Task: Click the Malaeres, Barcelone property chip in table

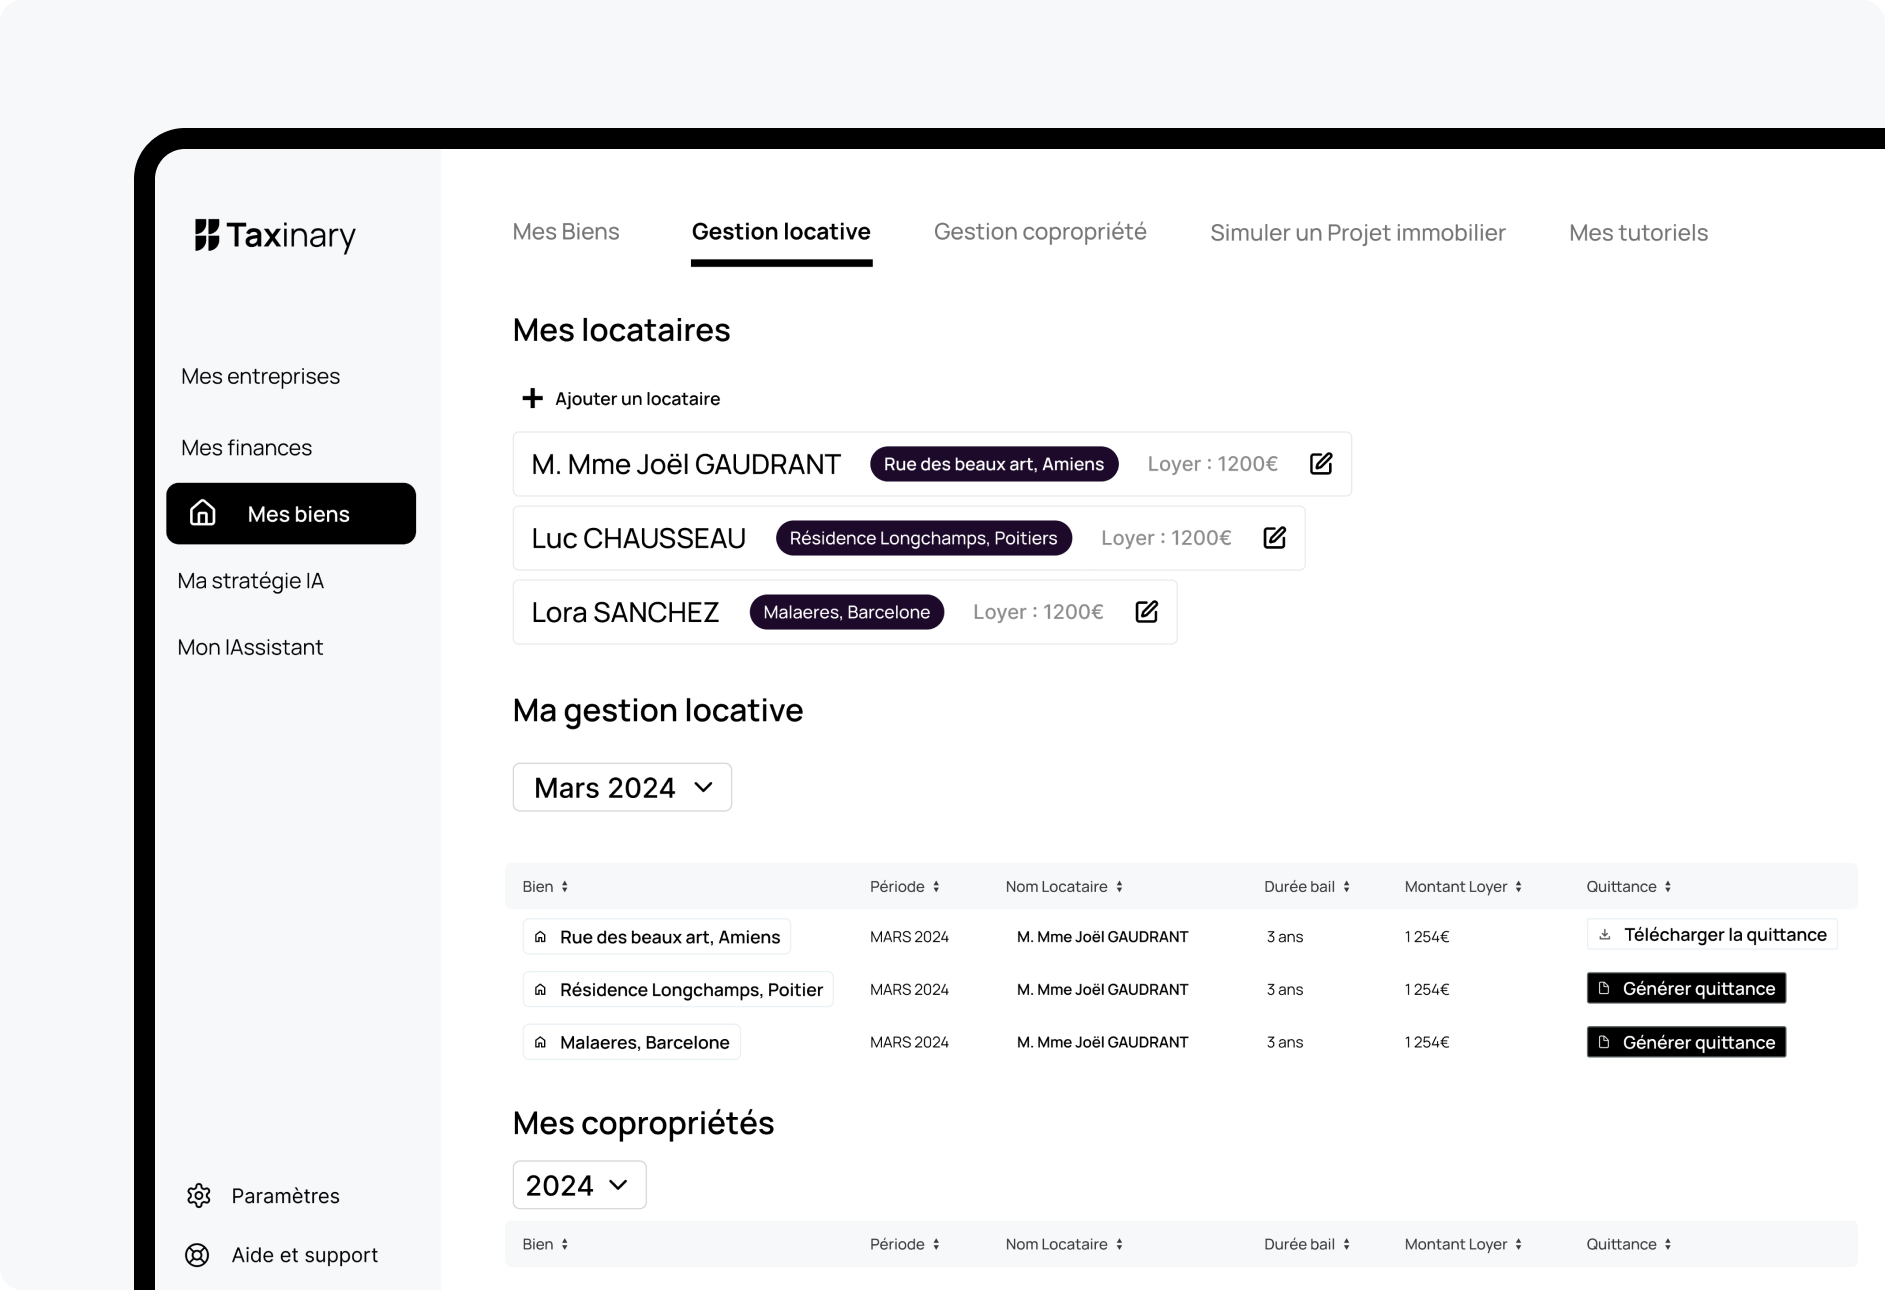Action: point(632,1043)
